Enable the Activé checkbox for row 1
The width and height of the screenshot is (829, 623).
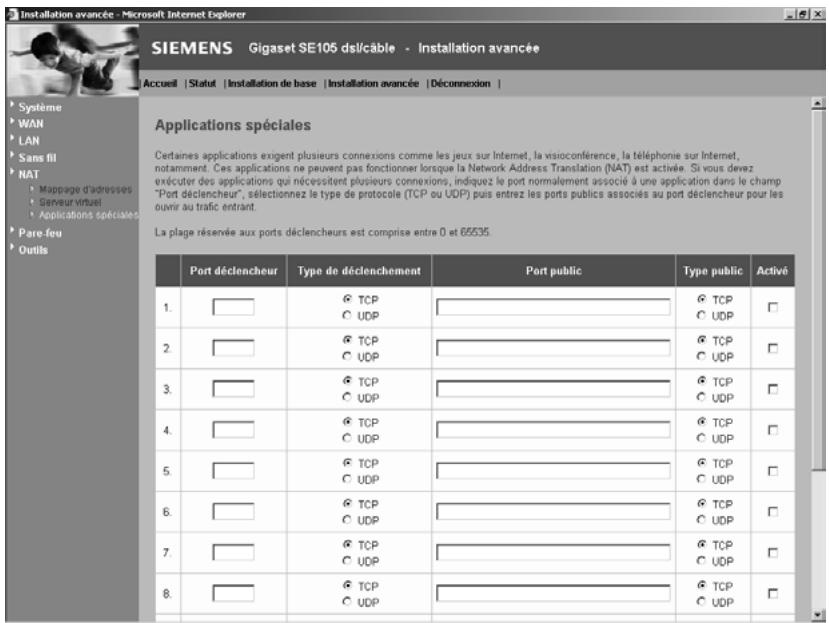[772, 307]
